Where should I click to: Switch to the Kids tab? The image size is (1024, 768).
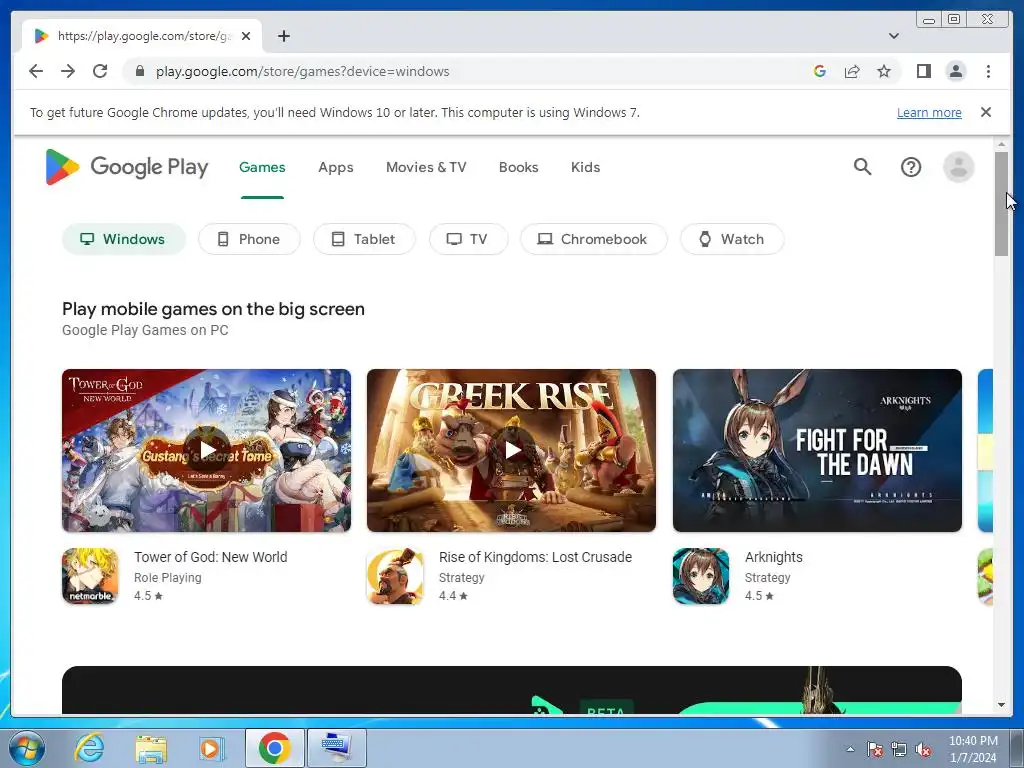pos(585,167)
